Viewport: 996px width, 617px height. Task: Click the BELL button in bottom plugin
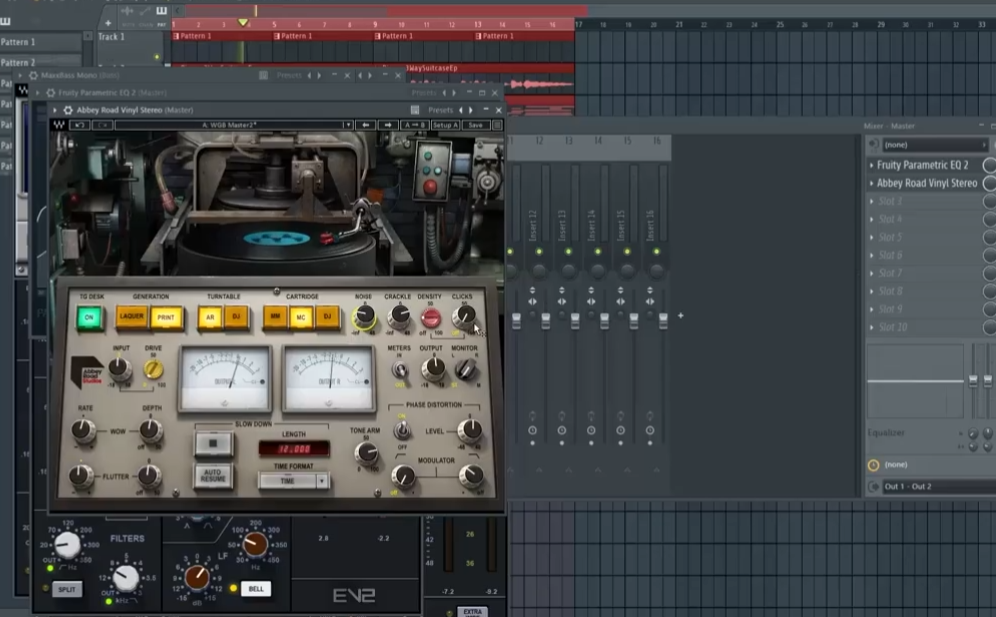pos(256,589)
